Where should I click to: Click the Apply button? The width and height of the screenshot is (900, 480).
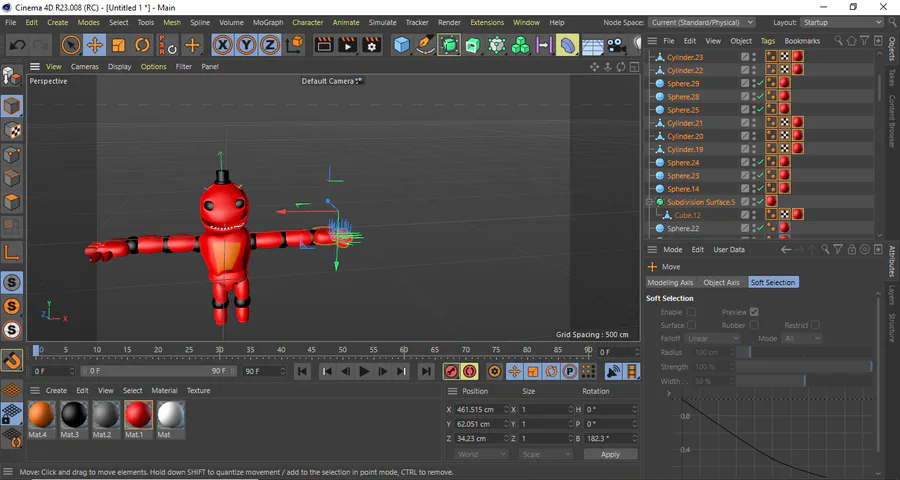click(610, 454)
